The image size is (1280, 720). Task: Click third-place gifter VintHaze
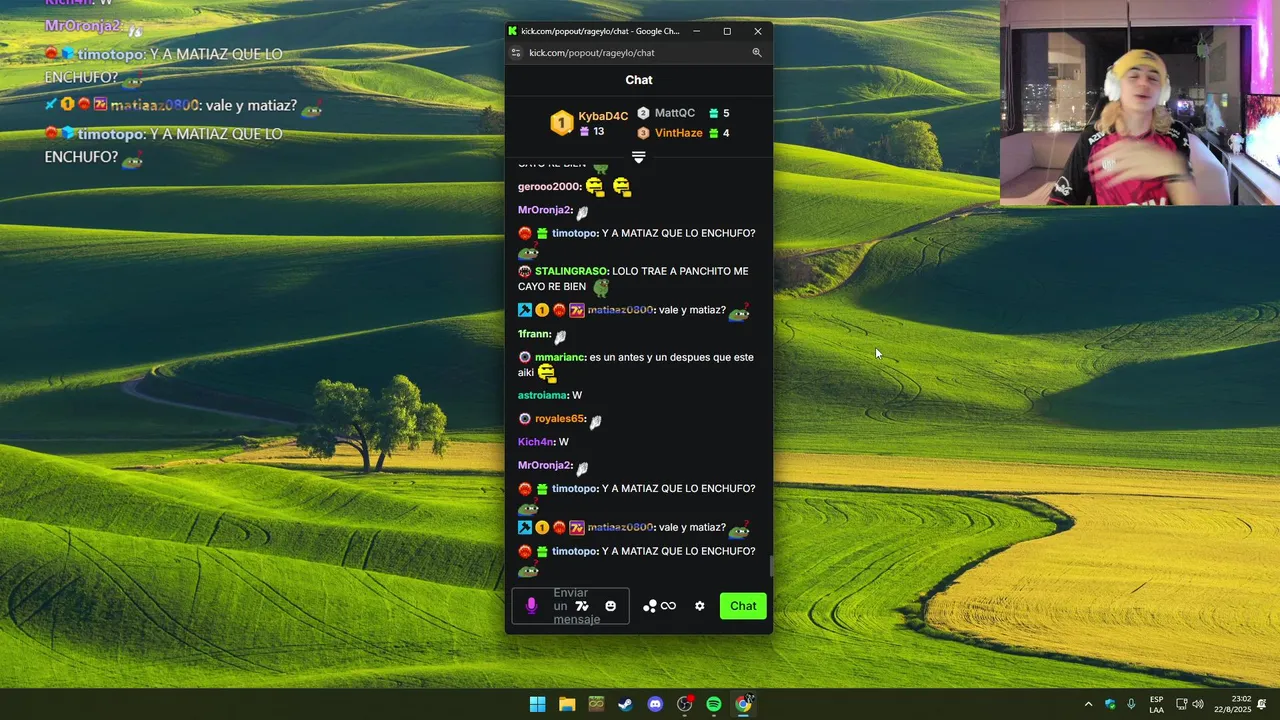(679, 133)
